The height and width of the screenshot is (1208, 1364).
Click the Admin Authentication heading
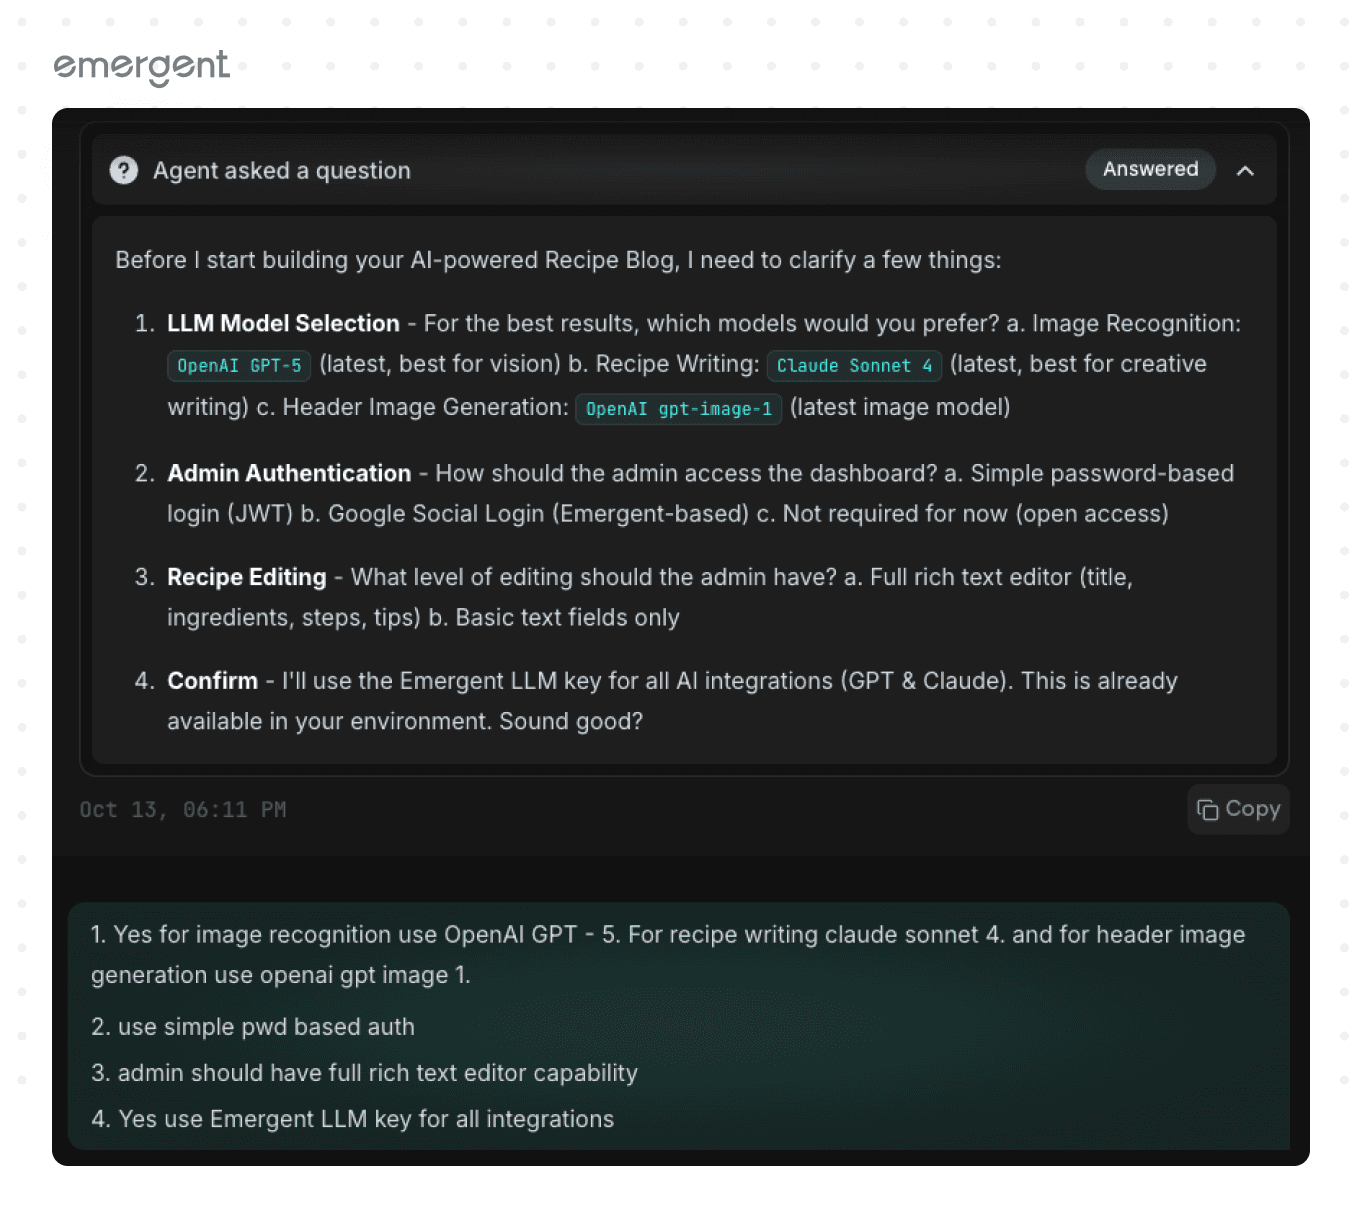(289, 473)
